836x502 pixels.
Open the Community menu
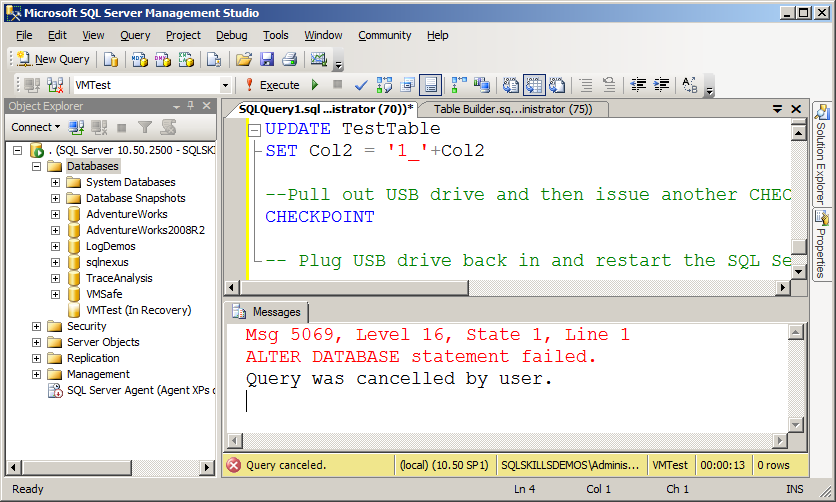384,35
